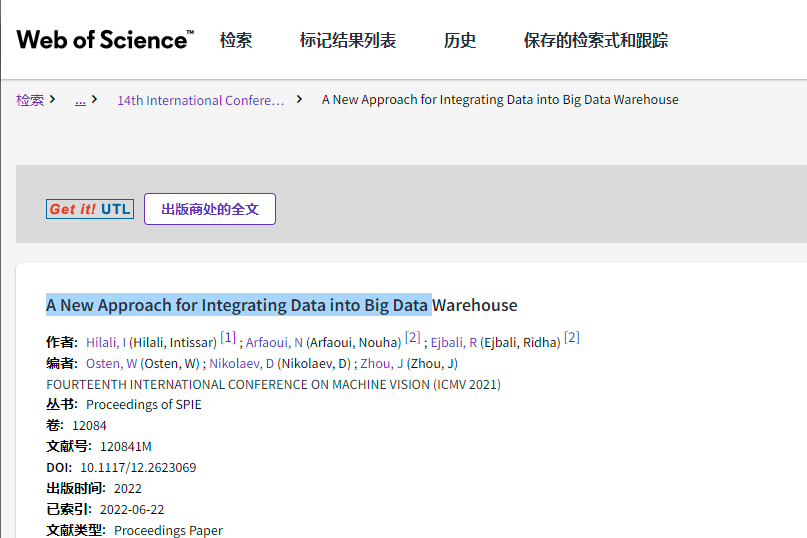Image resolution: width=807 pixels, height=538 pixels.
Task: Open 14th International Conference breadcrumb link
Action: [x=200, y=100]
